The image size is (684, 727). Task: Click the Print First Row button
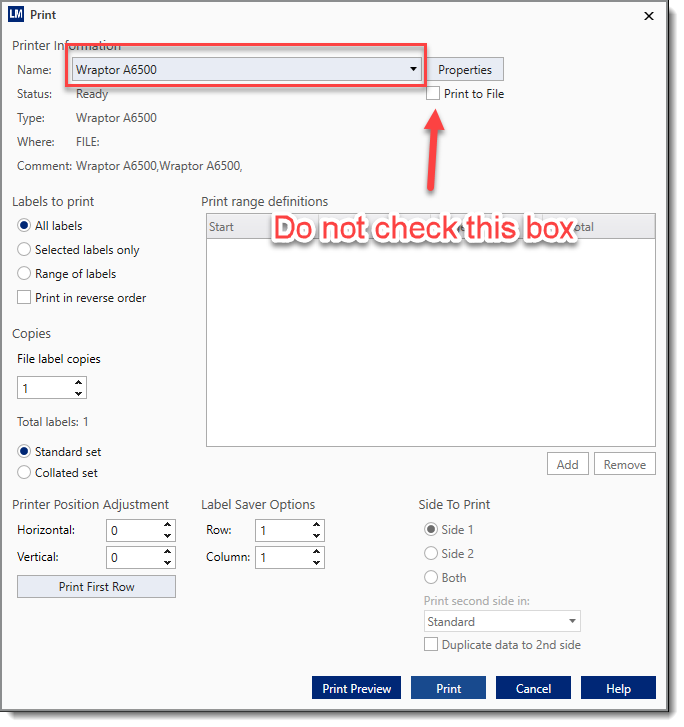click(x=96, y=587)
